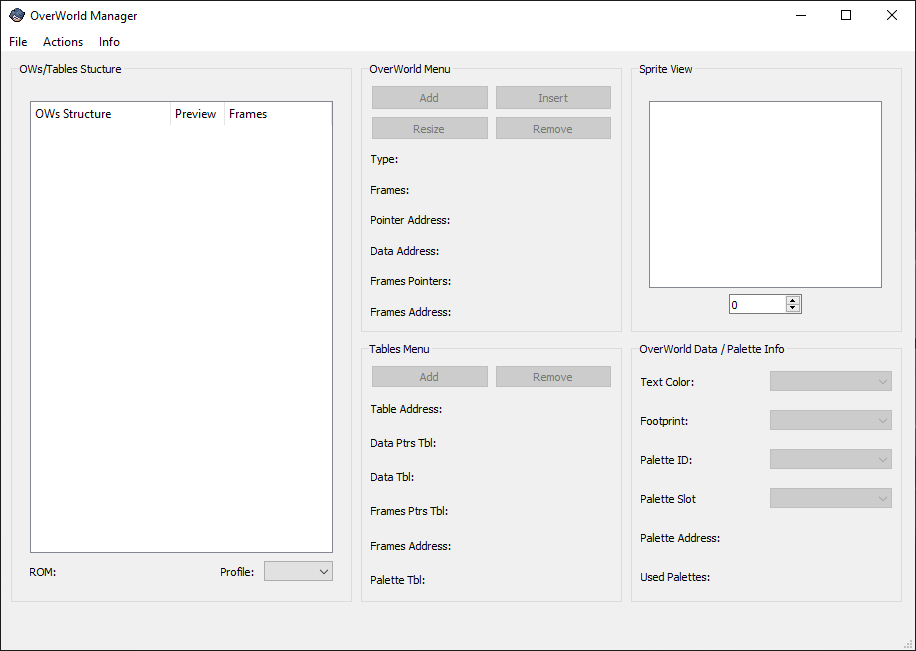916x651 pixels.
Task: Click the Add button in Tables Menu
Action: point(429,377)
